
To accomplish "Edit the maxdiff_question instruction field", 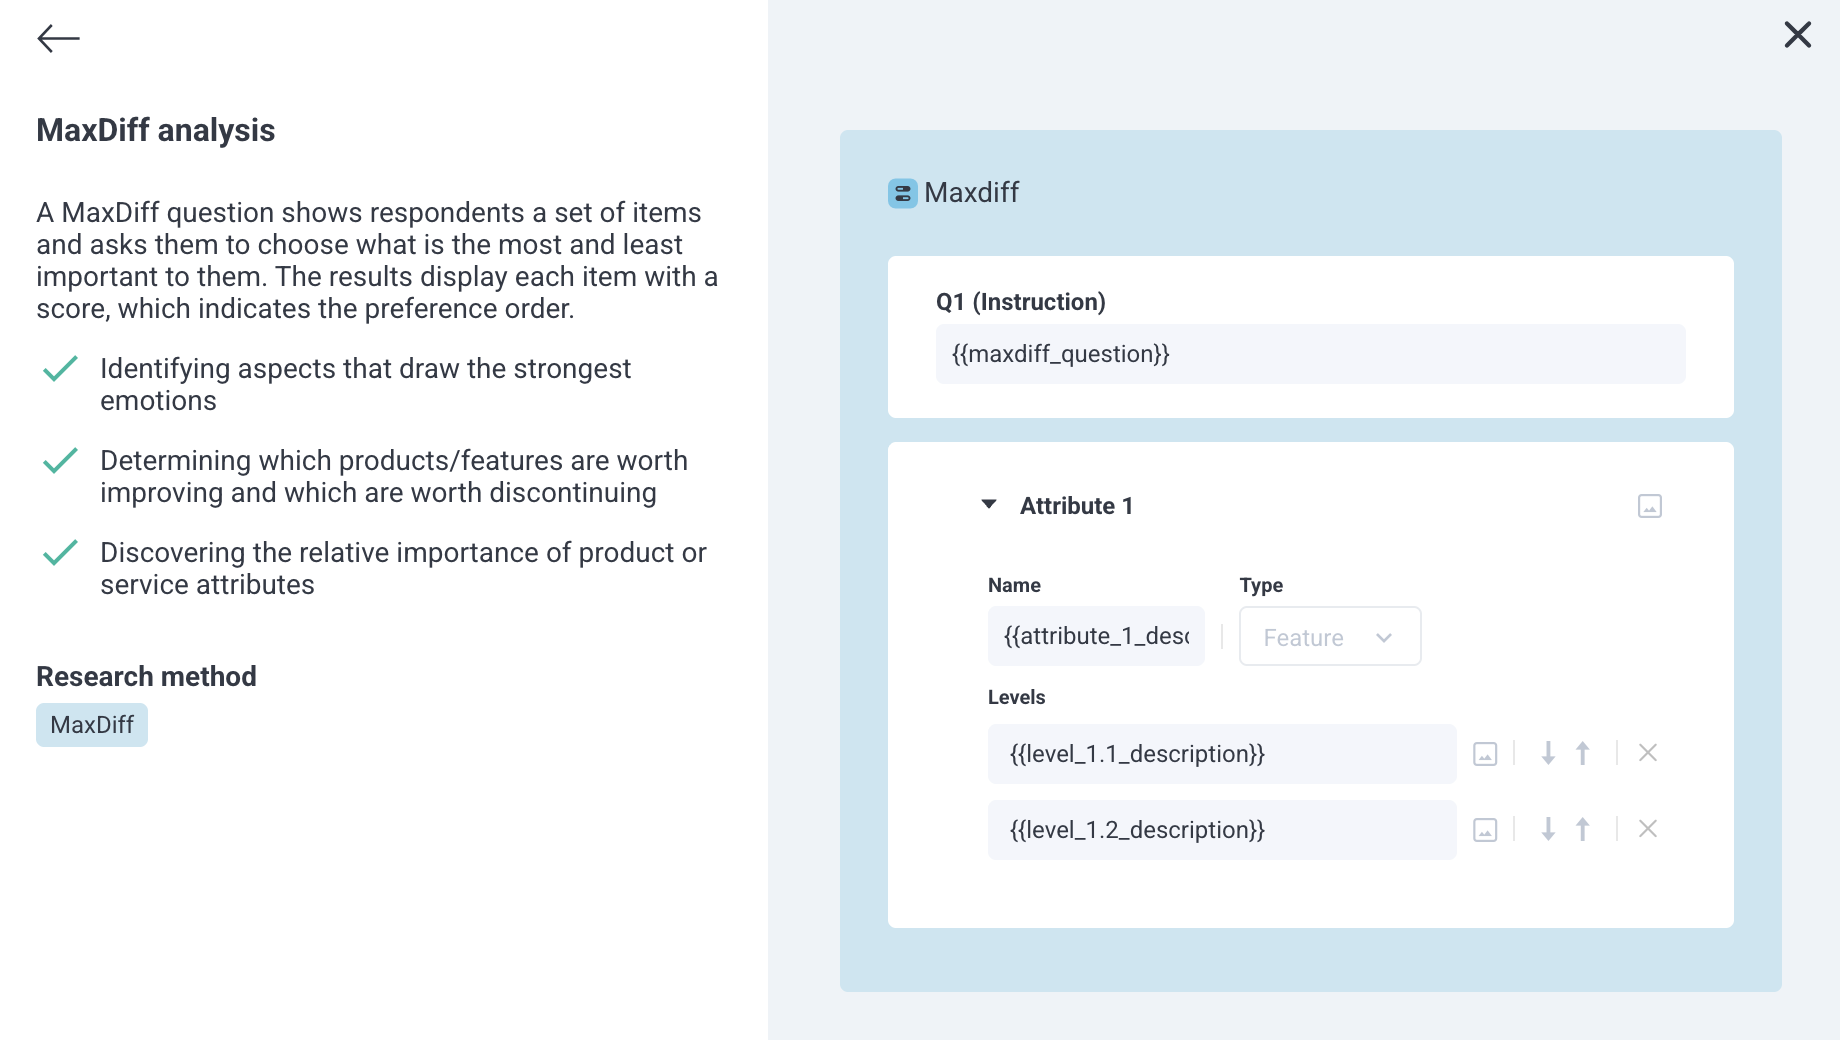I will (1311, 353).
